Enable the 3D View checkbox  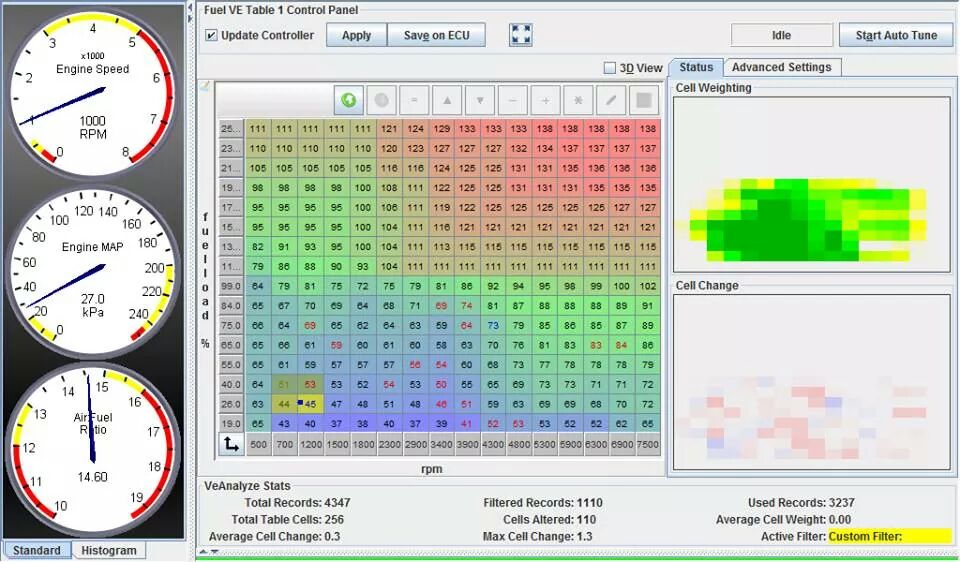610,68
